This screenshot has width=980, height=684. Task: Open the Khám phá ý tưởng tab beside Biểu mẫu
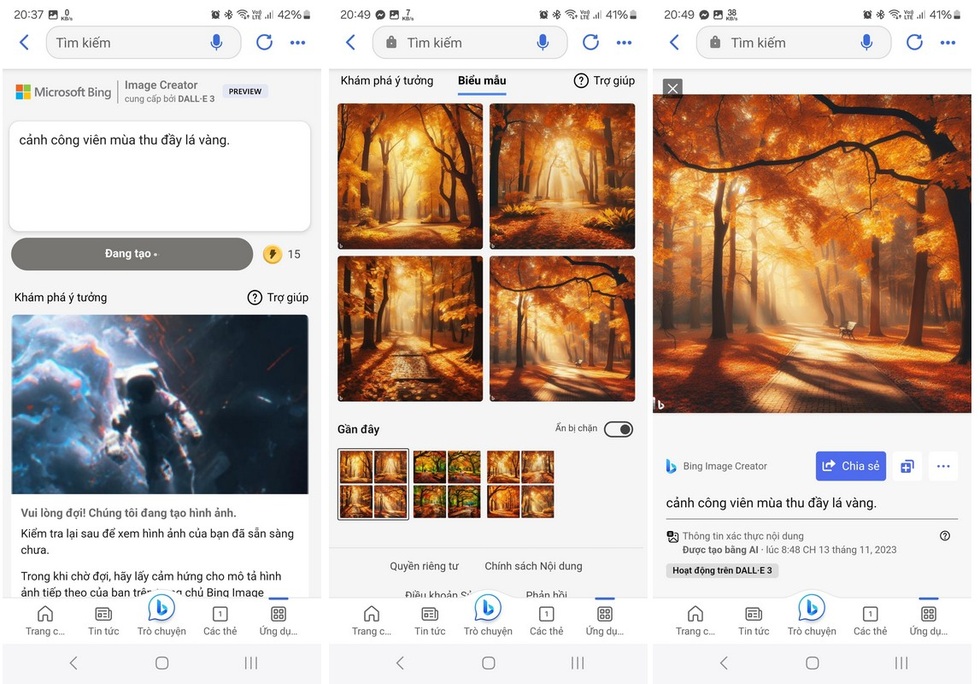[387, 81]
